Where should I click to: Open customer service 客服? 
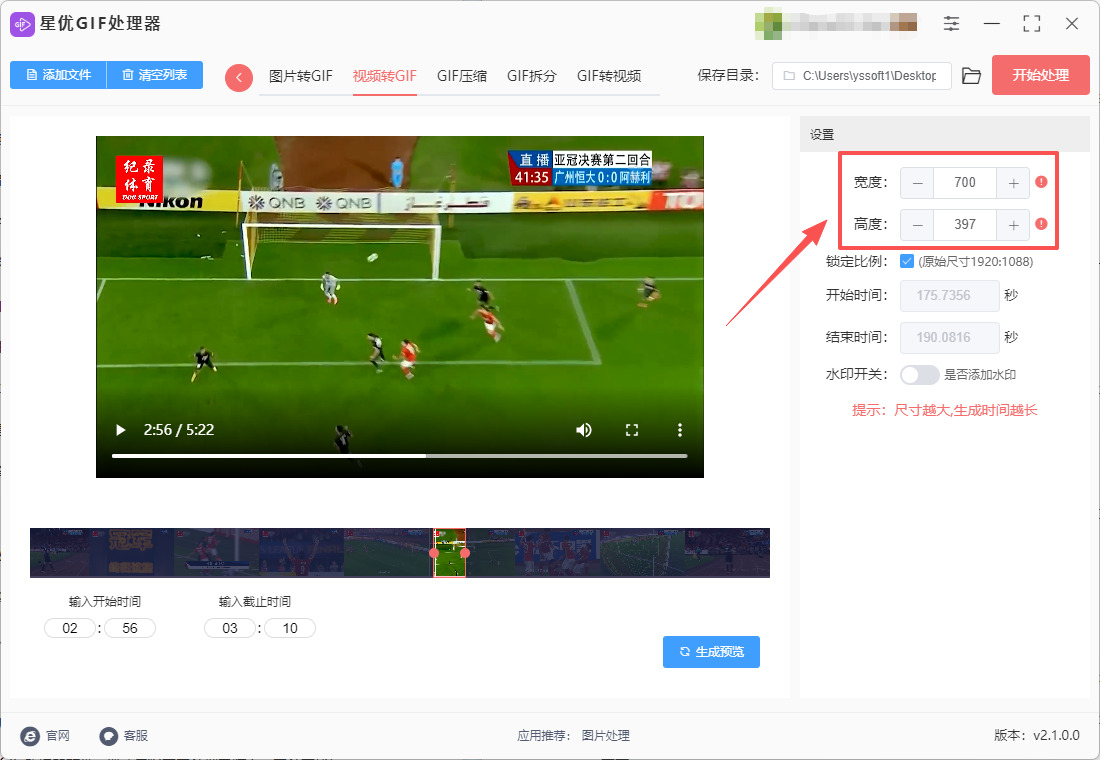(x=123, y=735)
